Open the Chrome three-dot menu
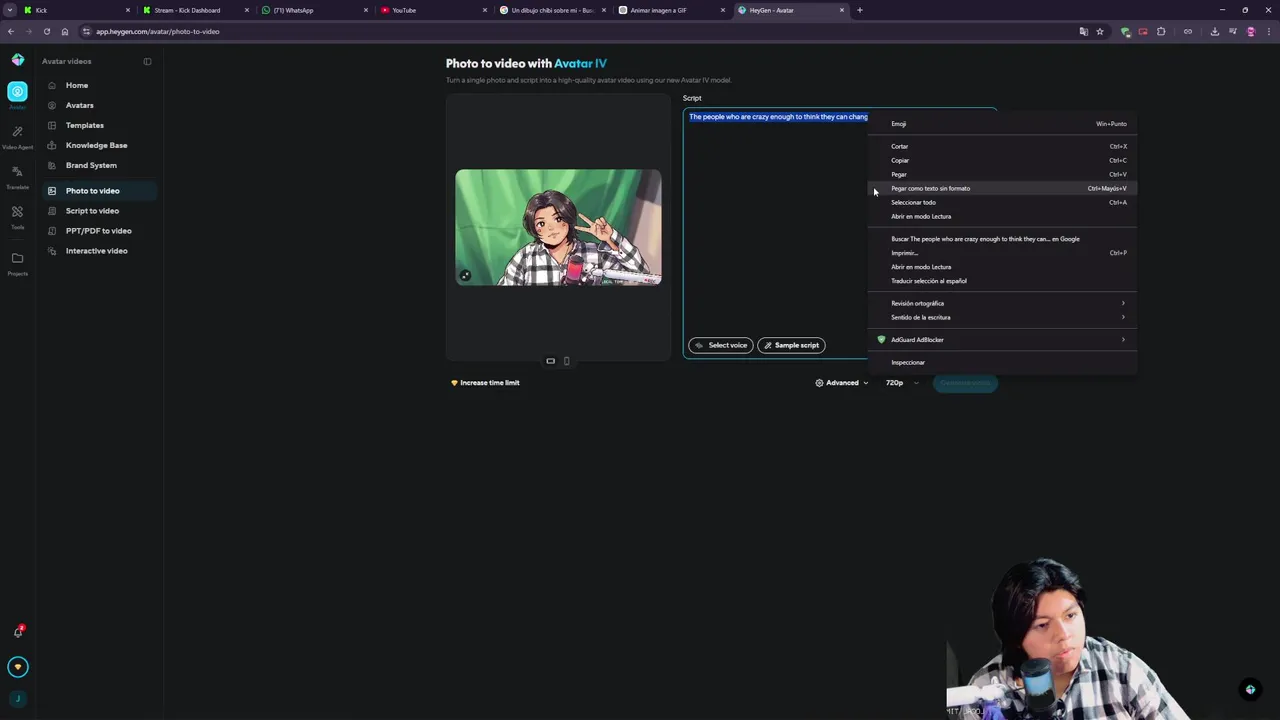The image size is (1280, 720). click(x=1268, y=31)
